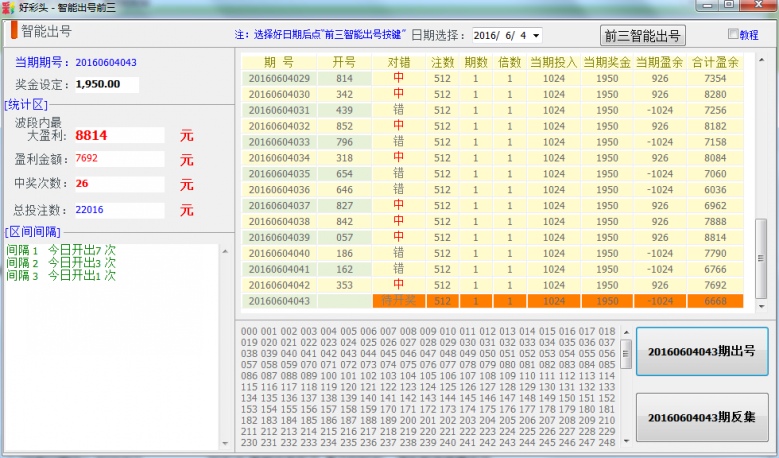Click the 前三智能出号 button
Viewport: 779px width, 458px height.
642,36
